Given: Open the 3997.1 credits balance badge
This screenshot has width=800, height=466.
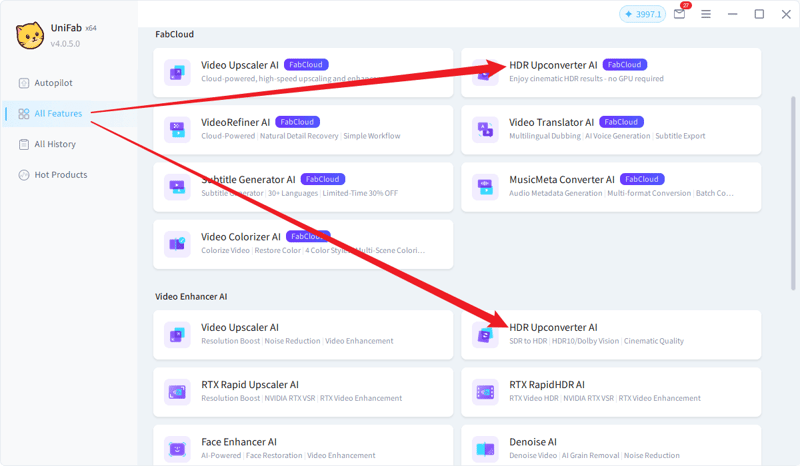Looking at the screenshot, I should [642, 14].
